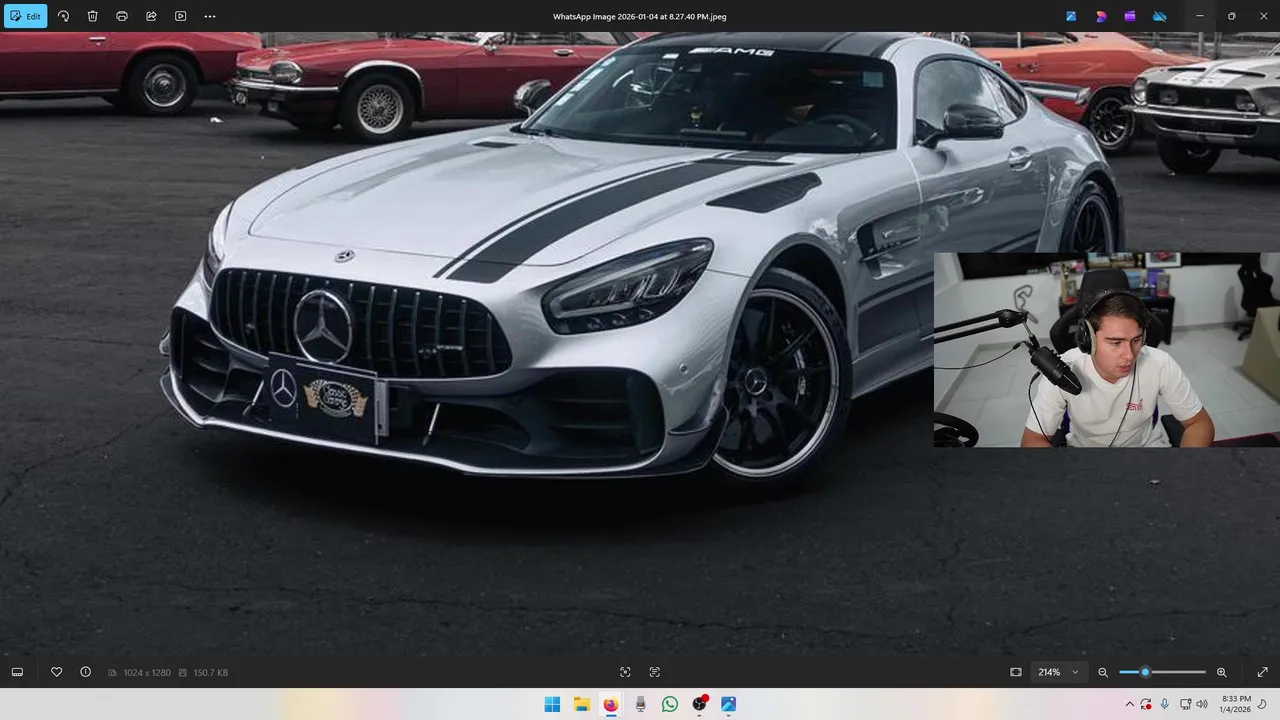The image size is (1280, 720).
Task: Activate the visual search scan icon
Action: 625,672
